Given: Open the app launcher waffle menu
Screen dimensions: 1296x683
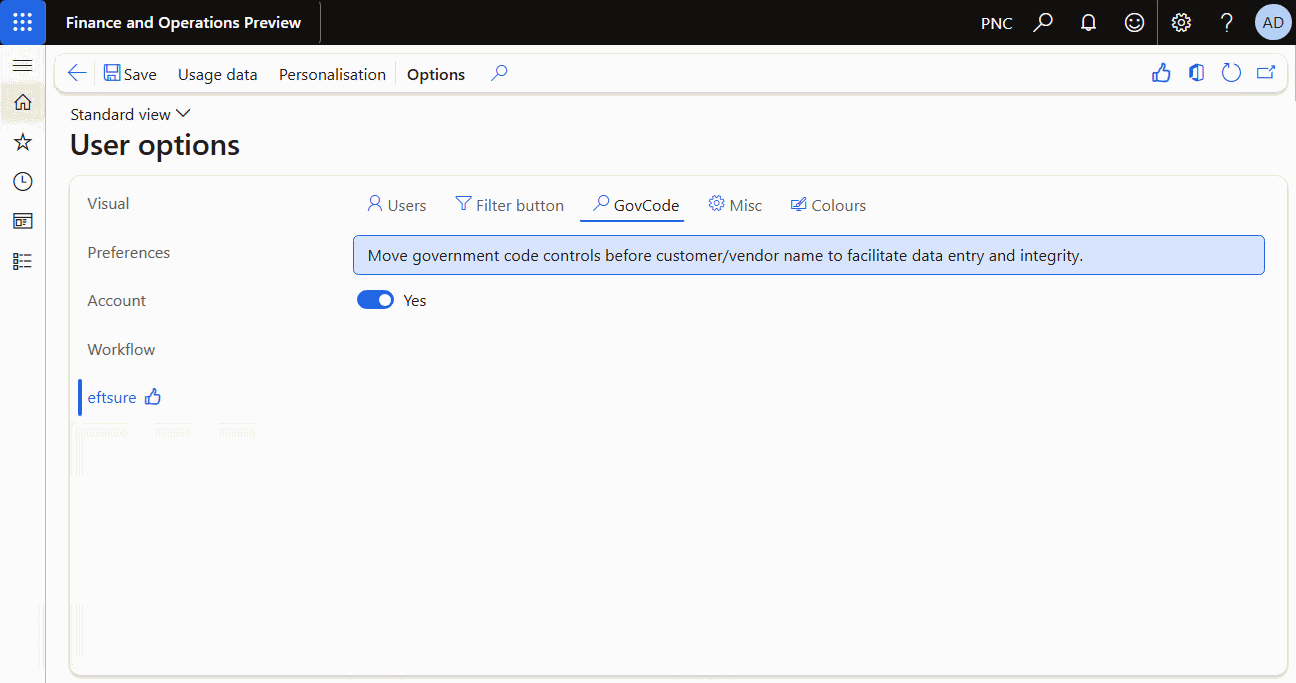Looking at the screenshot, I should (x=22, y=22).
